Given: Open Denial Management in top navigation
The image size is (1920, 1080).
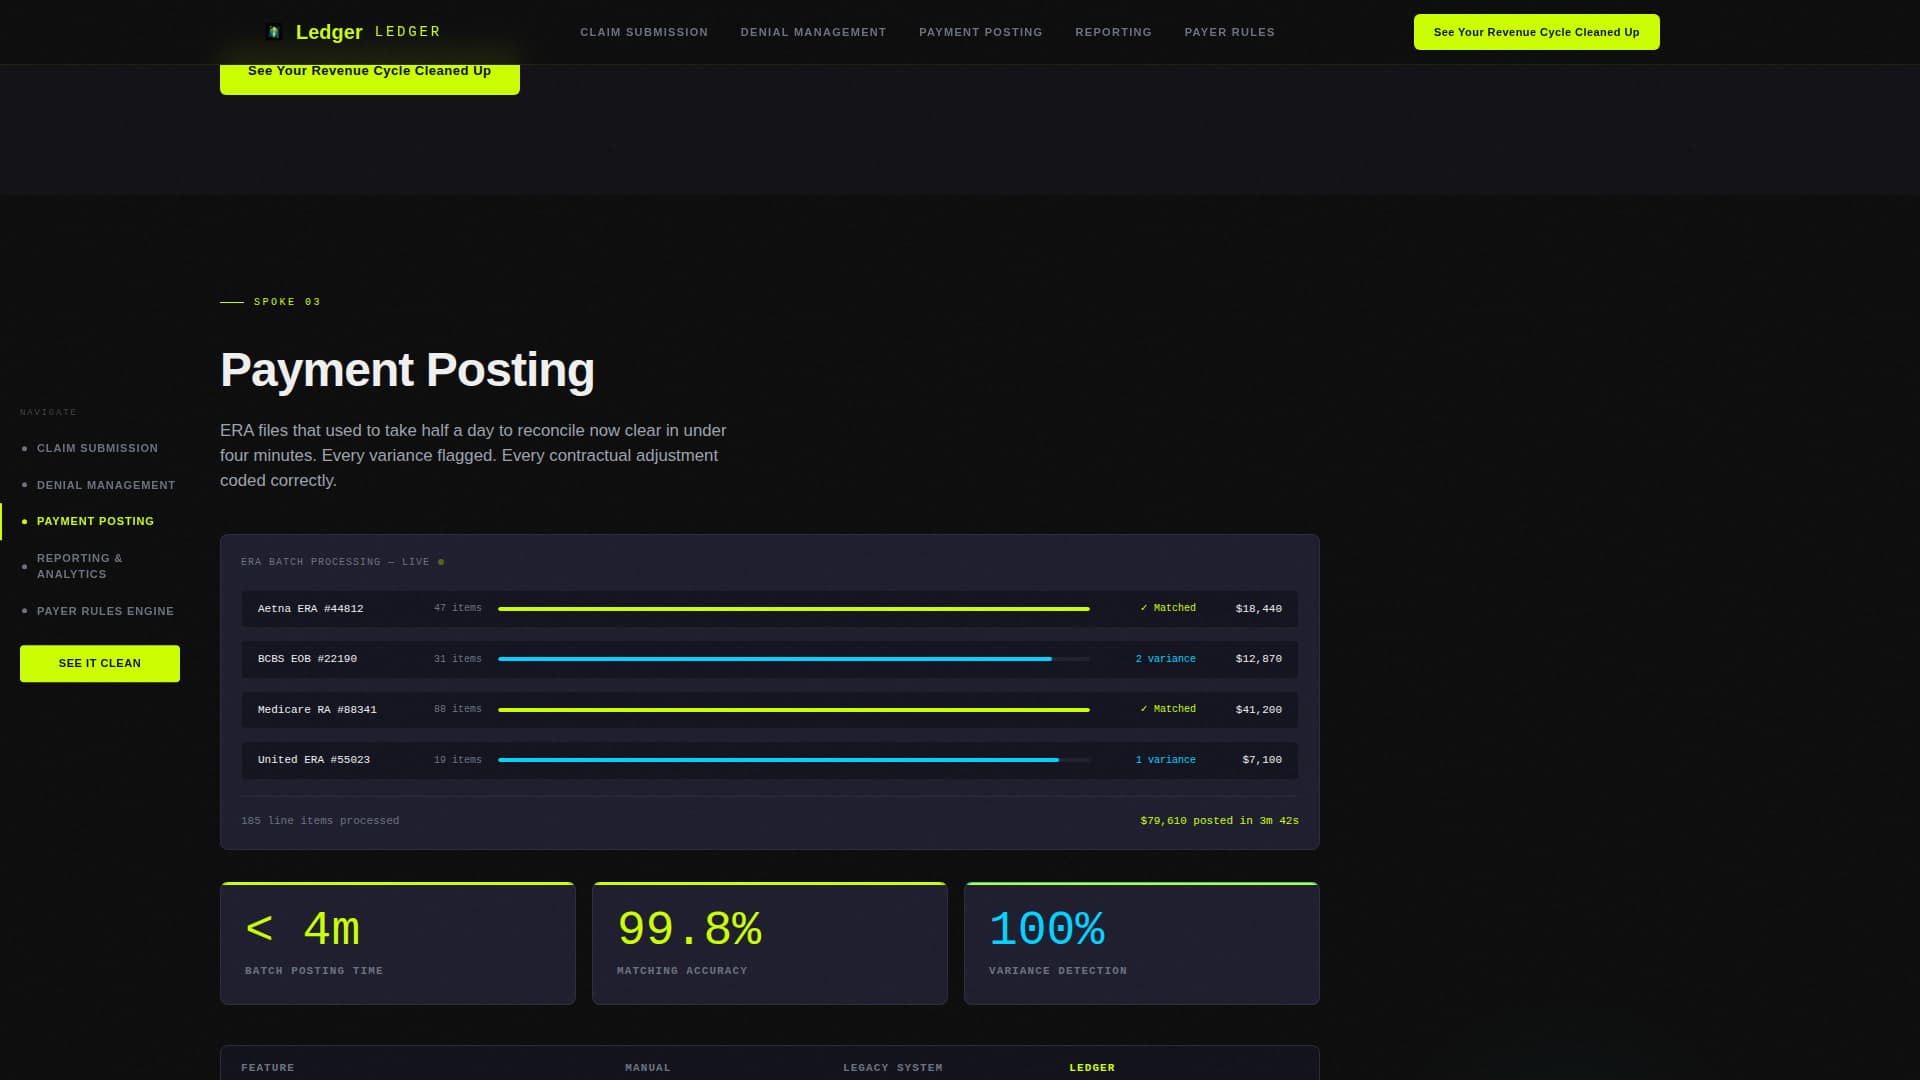Looking at the screenshot, I should pyautogui.click(x=813, y=32).
